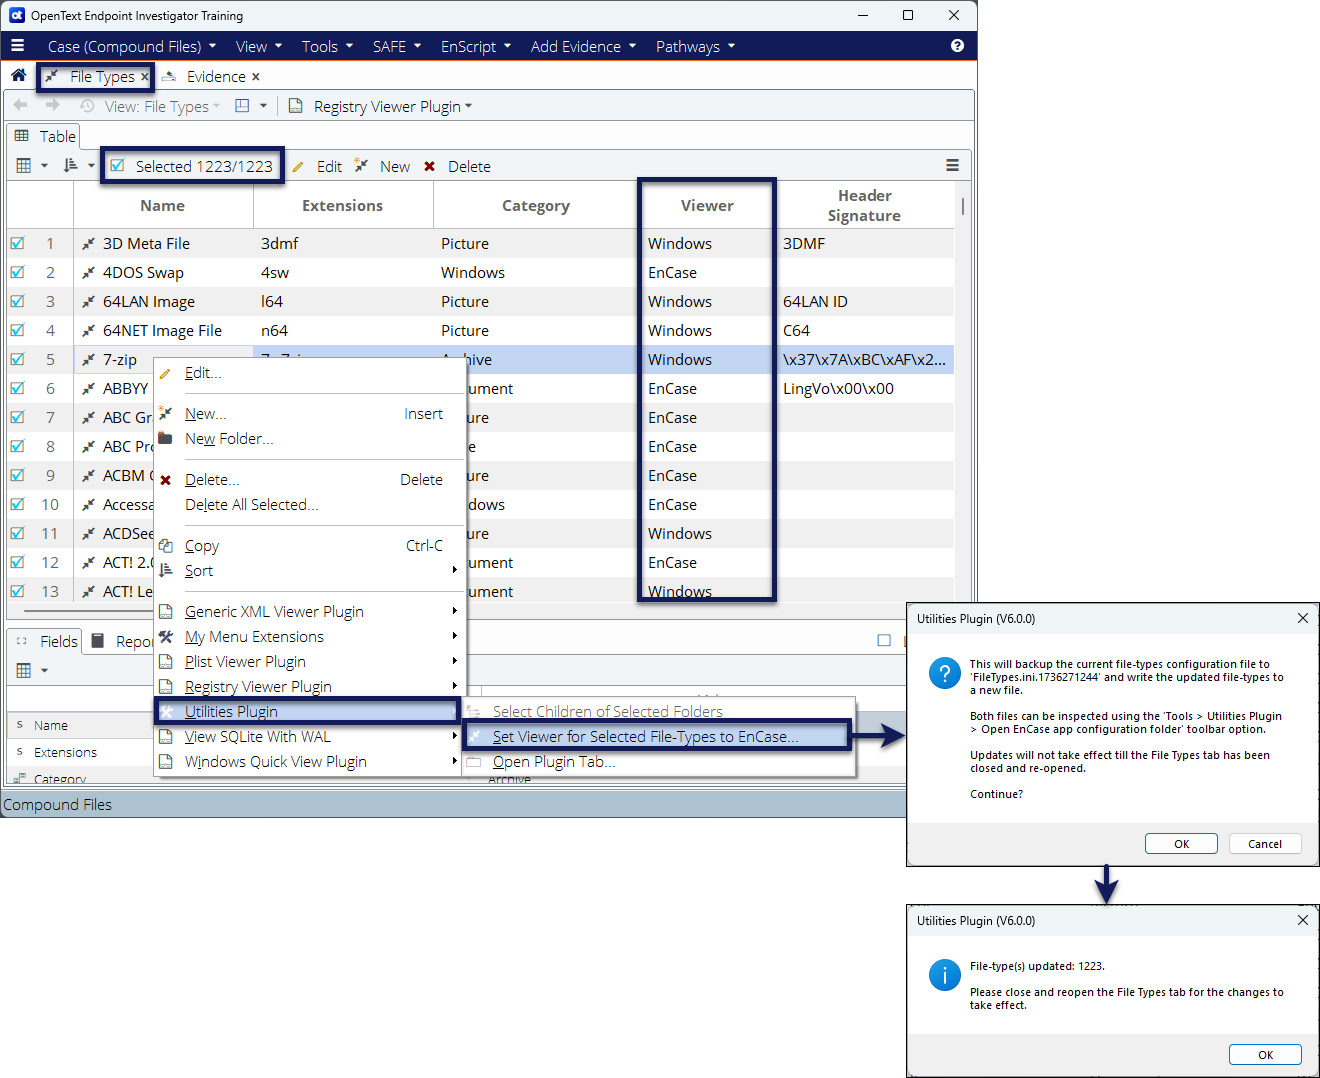Click OK in backup confirmation dialog
Viewport: 1320px width, 1078px height.
pyautogui.click(x=1181, y=844)
